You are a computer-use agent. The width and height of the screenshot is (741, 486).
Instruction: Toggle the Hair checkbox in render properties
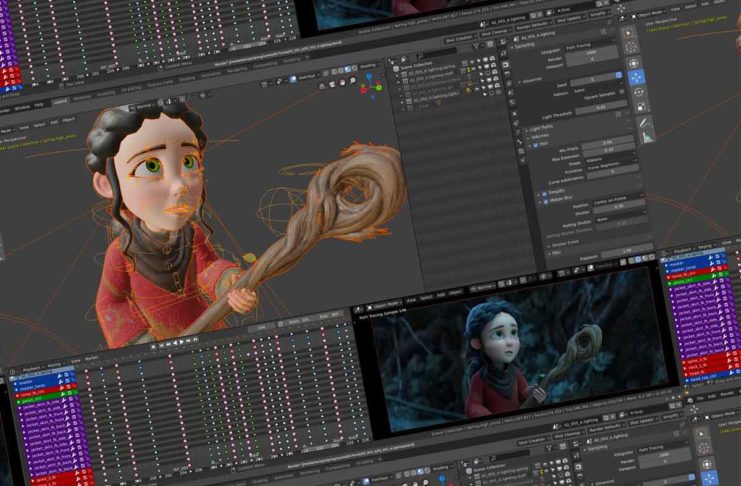[535, 146]
